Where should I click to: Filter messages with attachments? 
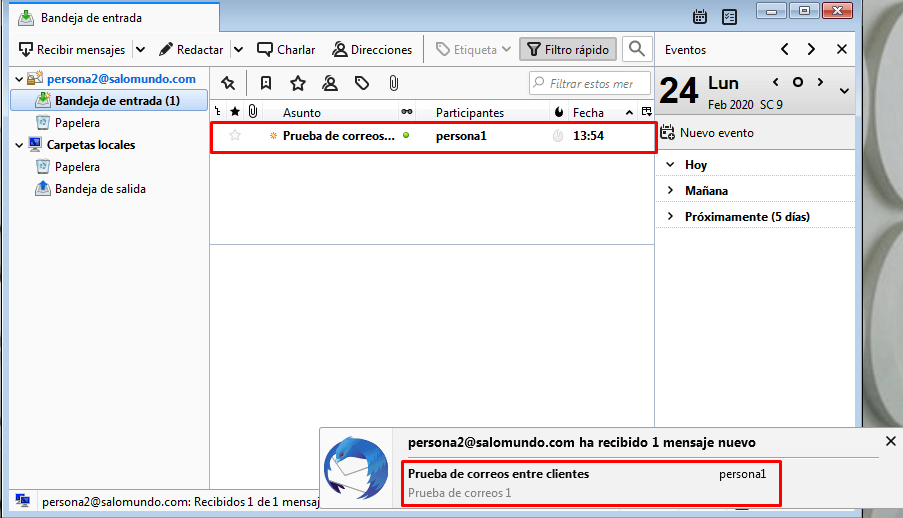click(394, 83)
